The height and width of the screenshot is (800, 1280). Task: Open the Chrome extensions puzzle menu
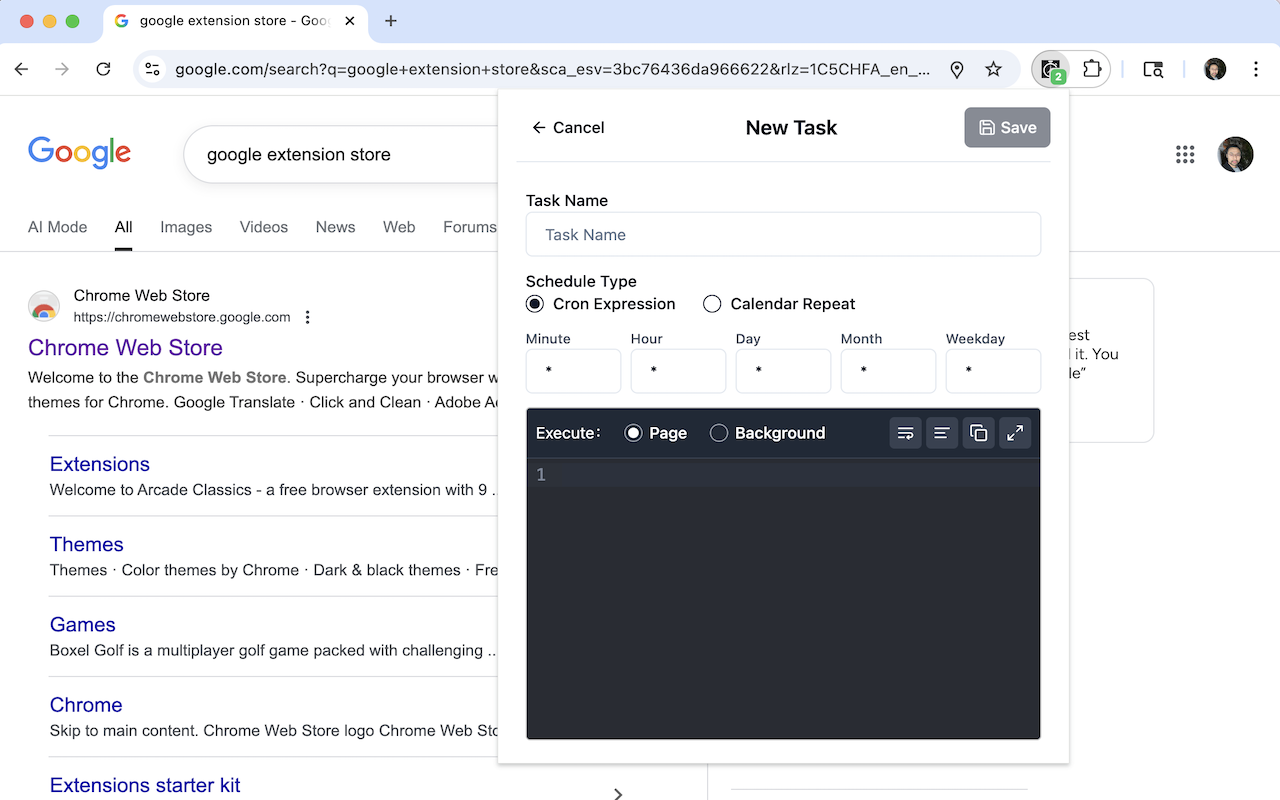(1093, 69)
